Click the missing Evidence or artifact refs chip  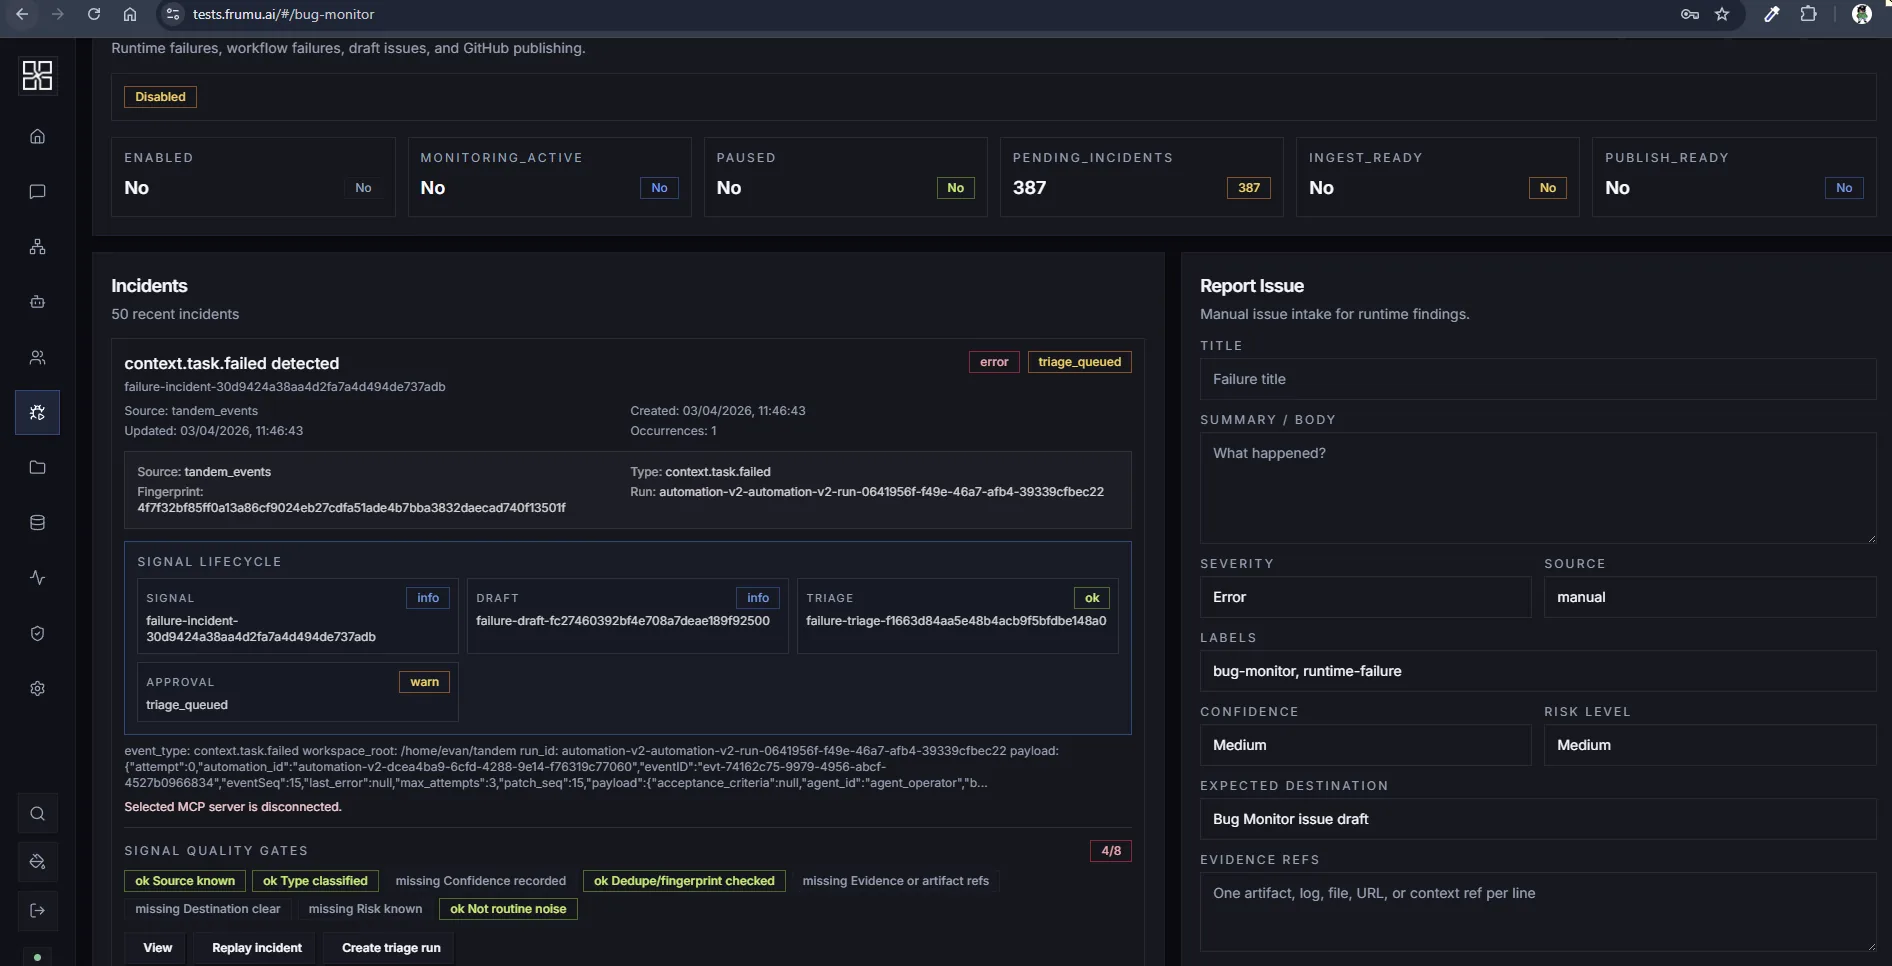point(895,881)
